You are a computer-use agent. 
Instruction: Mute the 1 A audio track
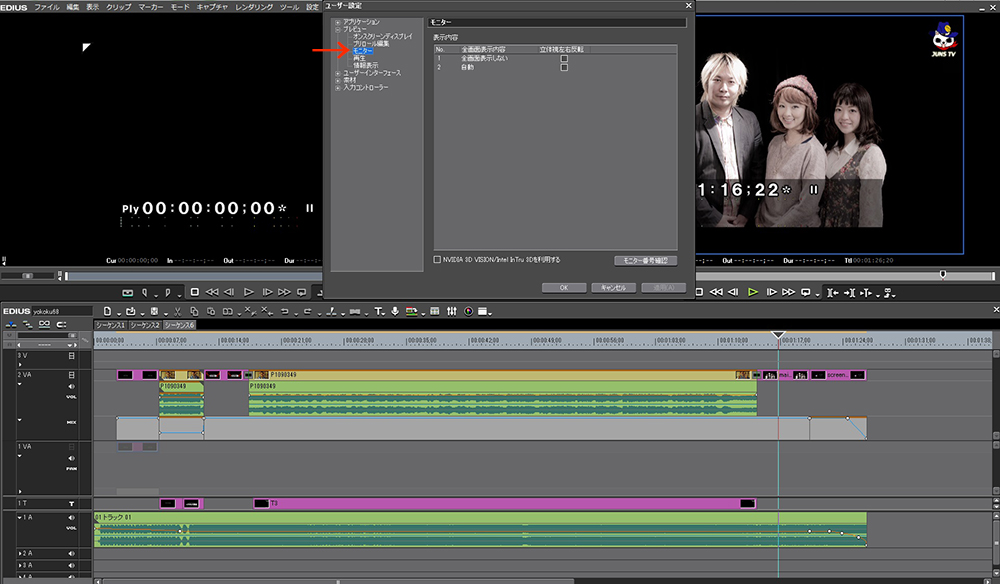click(x=71, y=518)
